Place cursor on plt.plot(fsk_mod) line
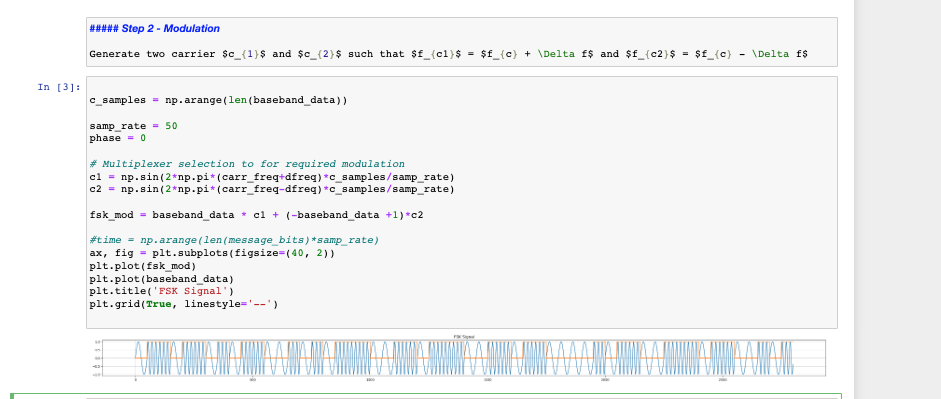This screenshot has width=941, height=399. pos(143,266)
